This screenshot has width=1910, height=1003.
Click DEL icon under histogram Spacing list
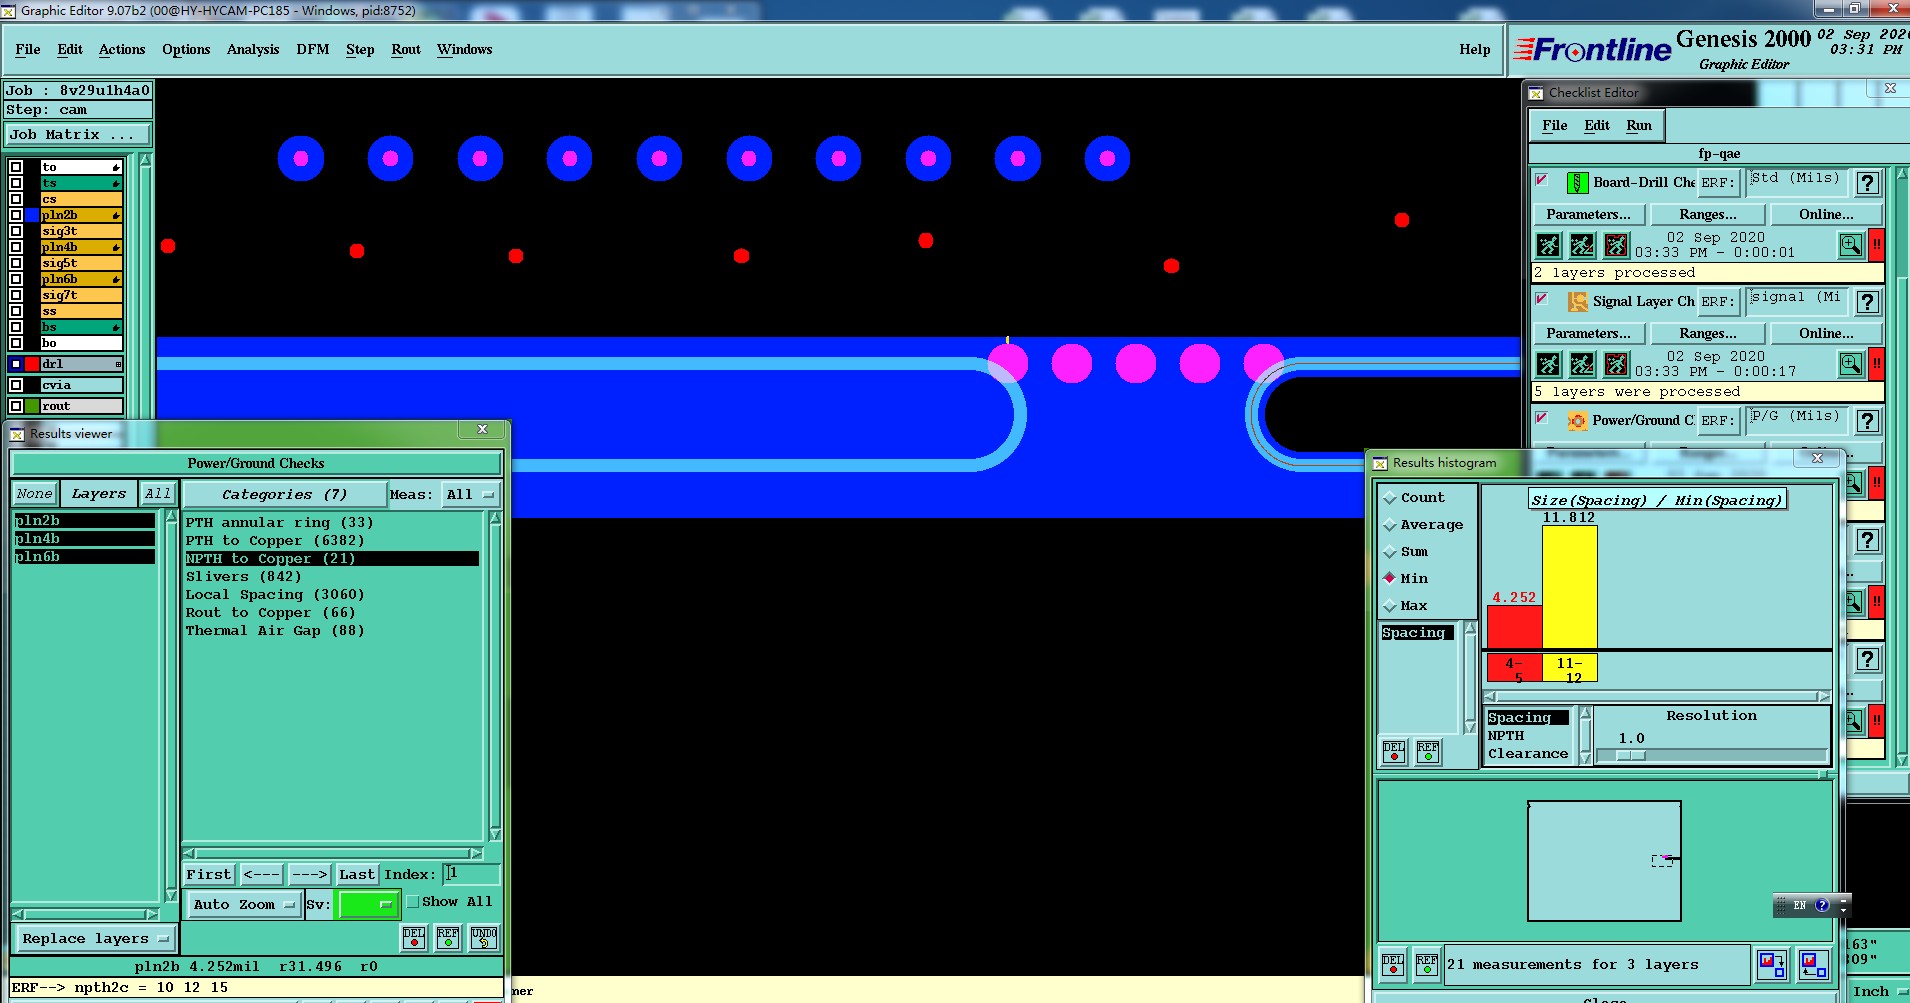[x=1394, y=752]
